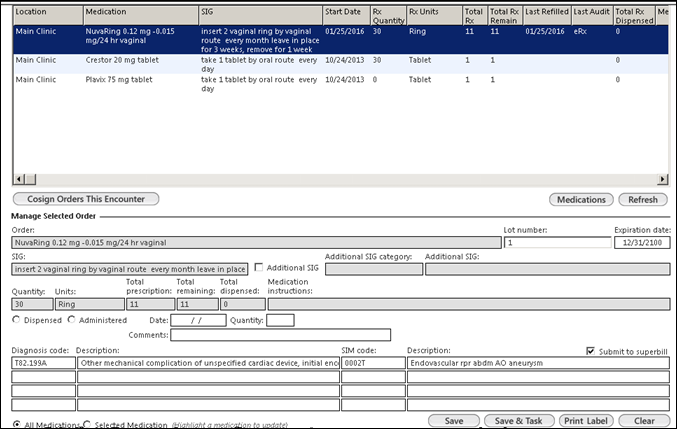Click the Units field showing Ring
Viewport: 677px width, 429px height.
(x=90, y=304)
